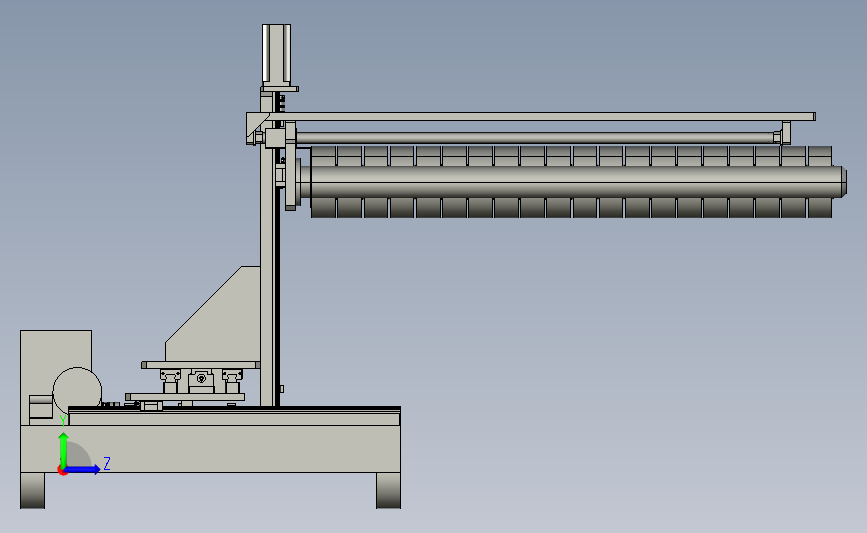Click the blue Z axis arrow of triad
Viewport: 867px width, 533px height.
tap(83, 469)
